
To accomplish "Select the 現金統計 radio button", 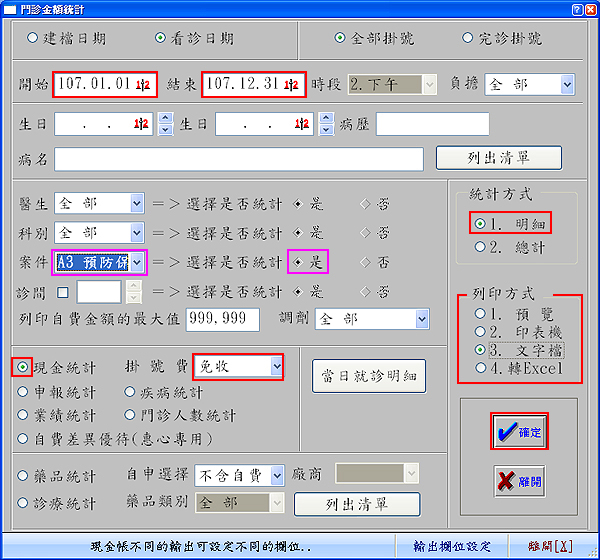I will click(x=23, y=366).
